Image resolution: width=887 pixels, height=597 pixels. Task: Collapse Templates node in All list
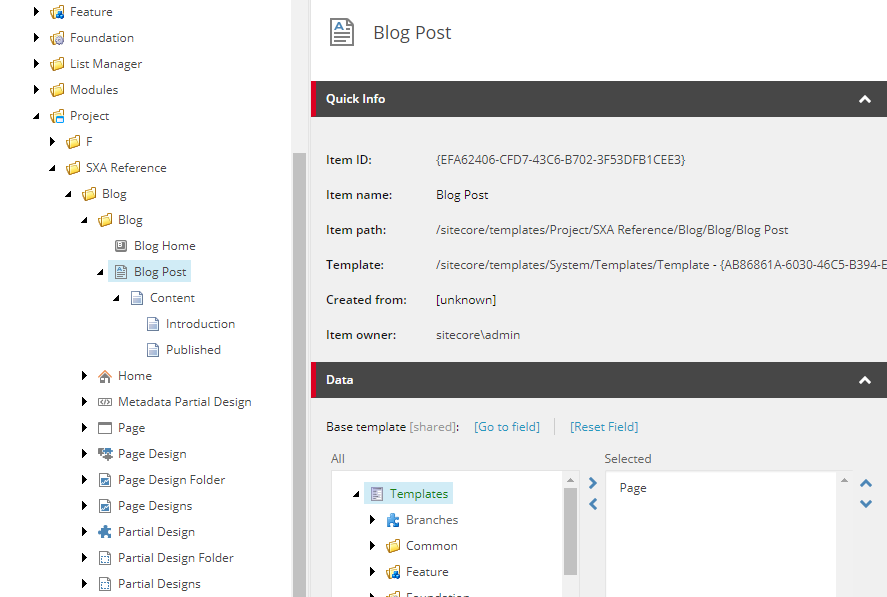click(x=356, y=495)
